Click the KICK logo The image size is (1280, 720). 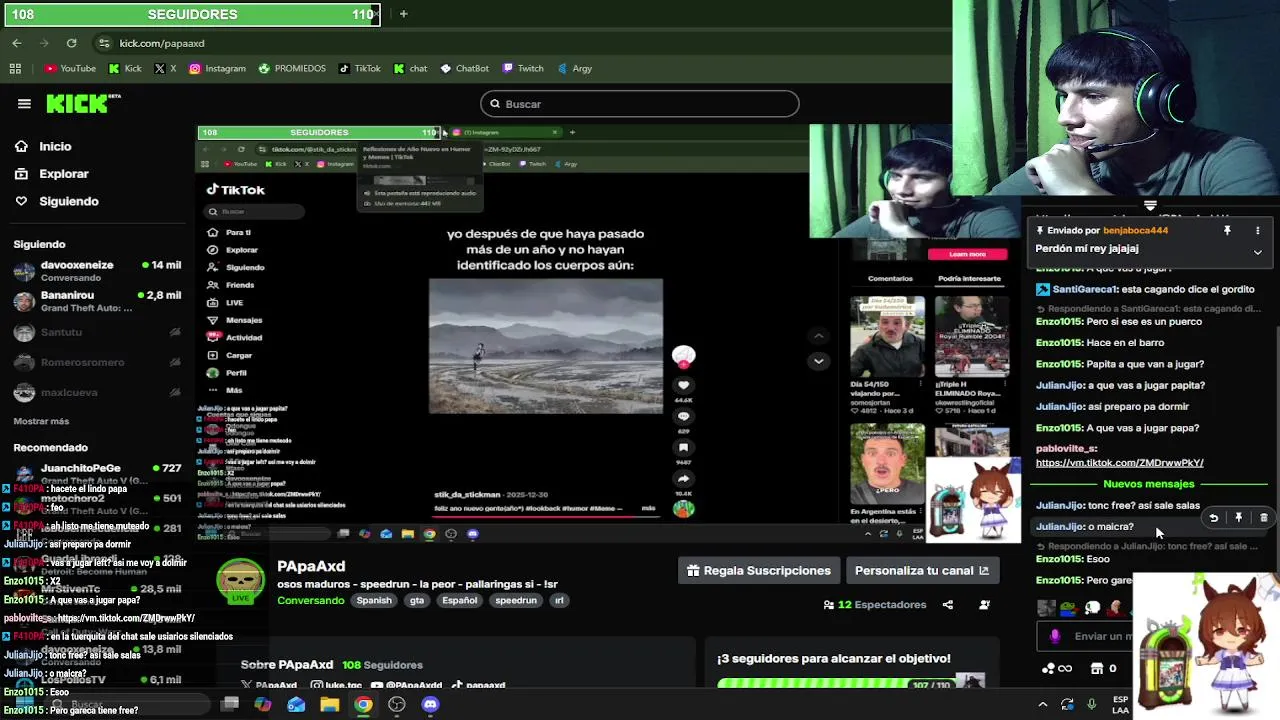(x=83, y=103)
